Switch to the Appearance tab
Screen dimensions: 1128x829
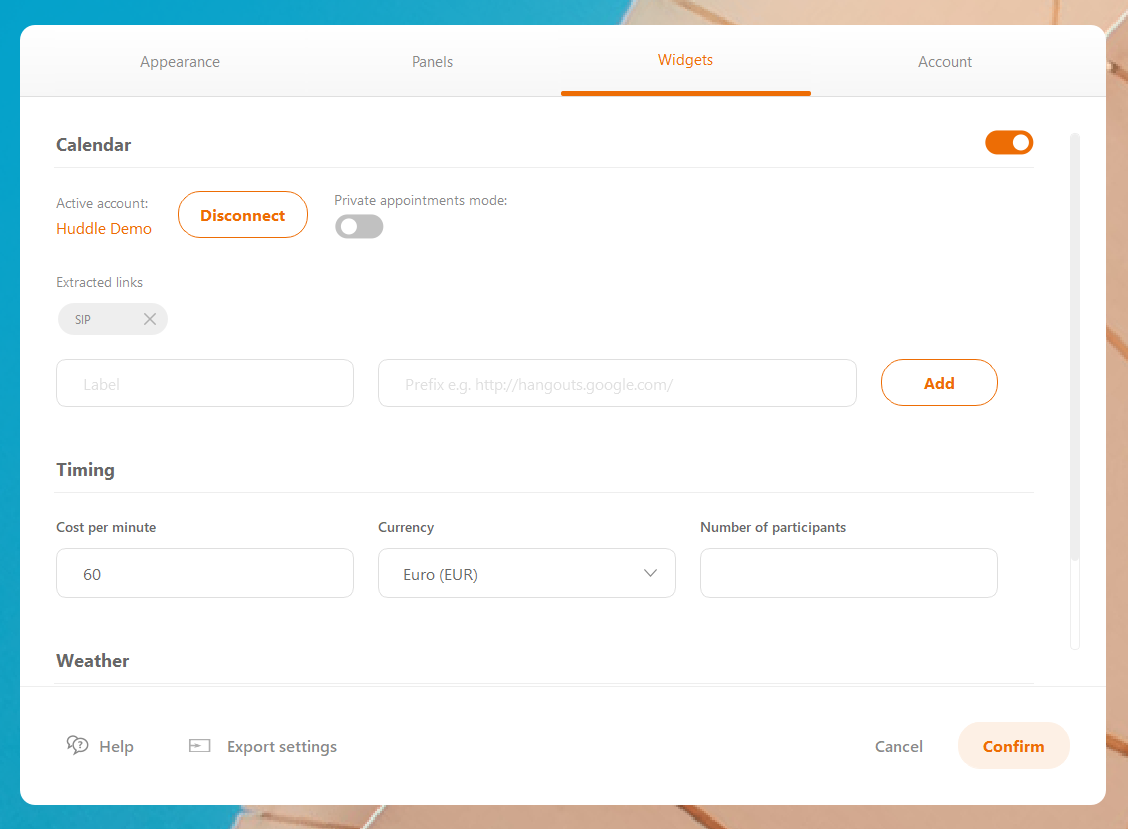[180, 62]
